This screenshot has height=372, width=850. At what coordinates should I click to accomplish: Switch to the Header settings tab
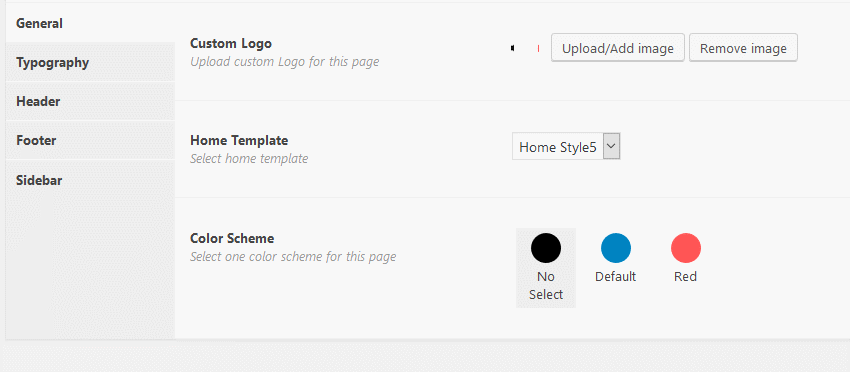click(90, 101)
